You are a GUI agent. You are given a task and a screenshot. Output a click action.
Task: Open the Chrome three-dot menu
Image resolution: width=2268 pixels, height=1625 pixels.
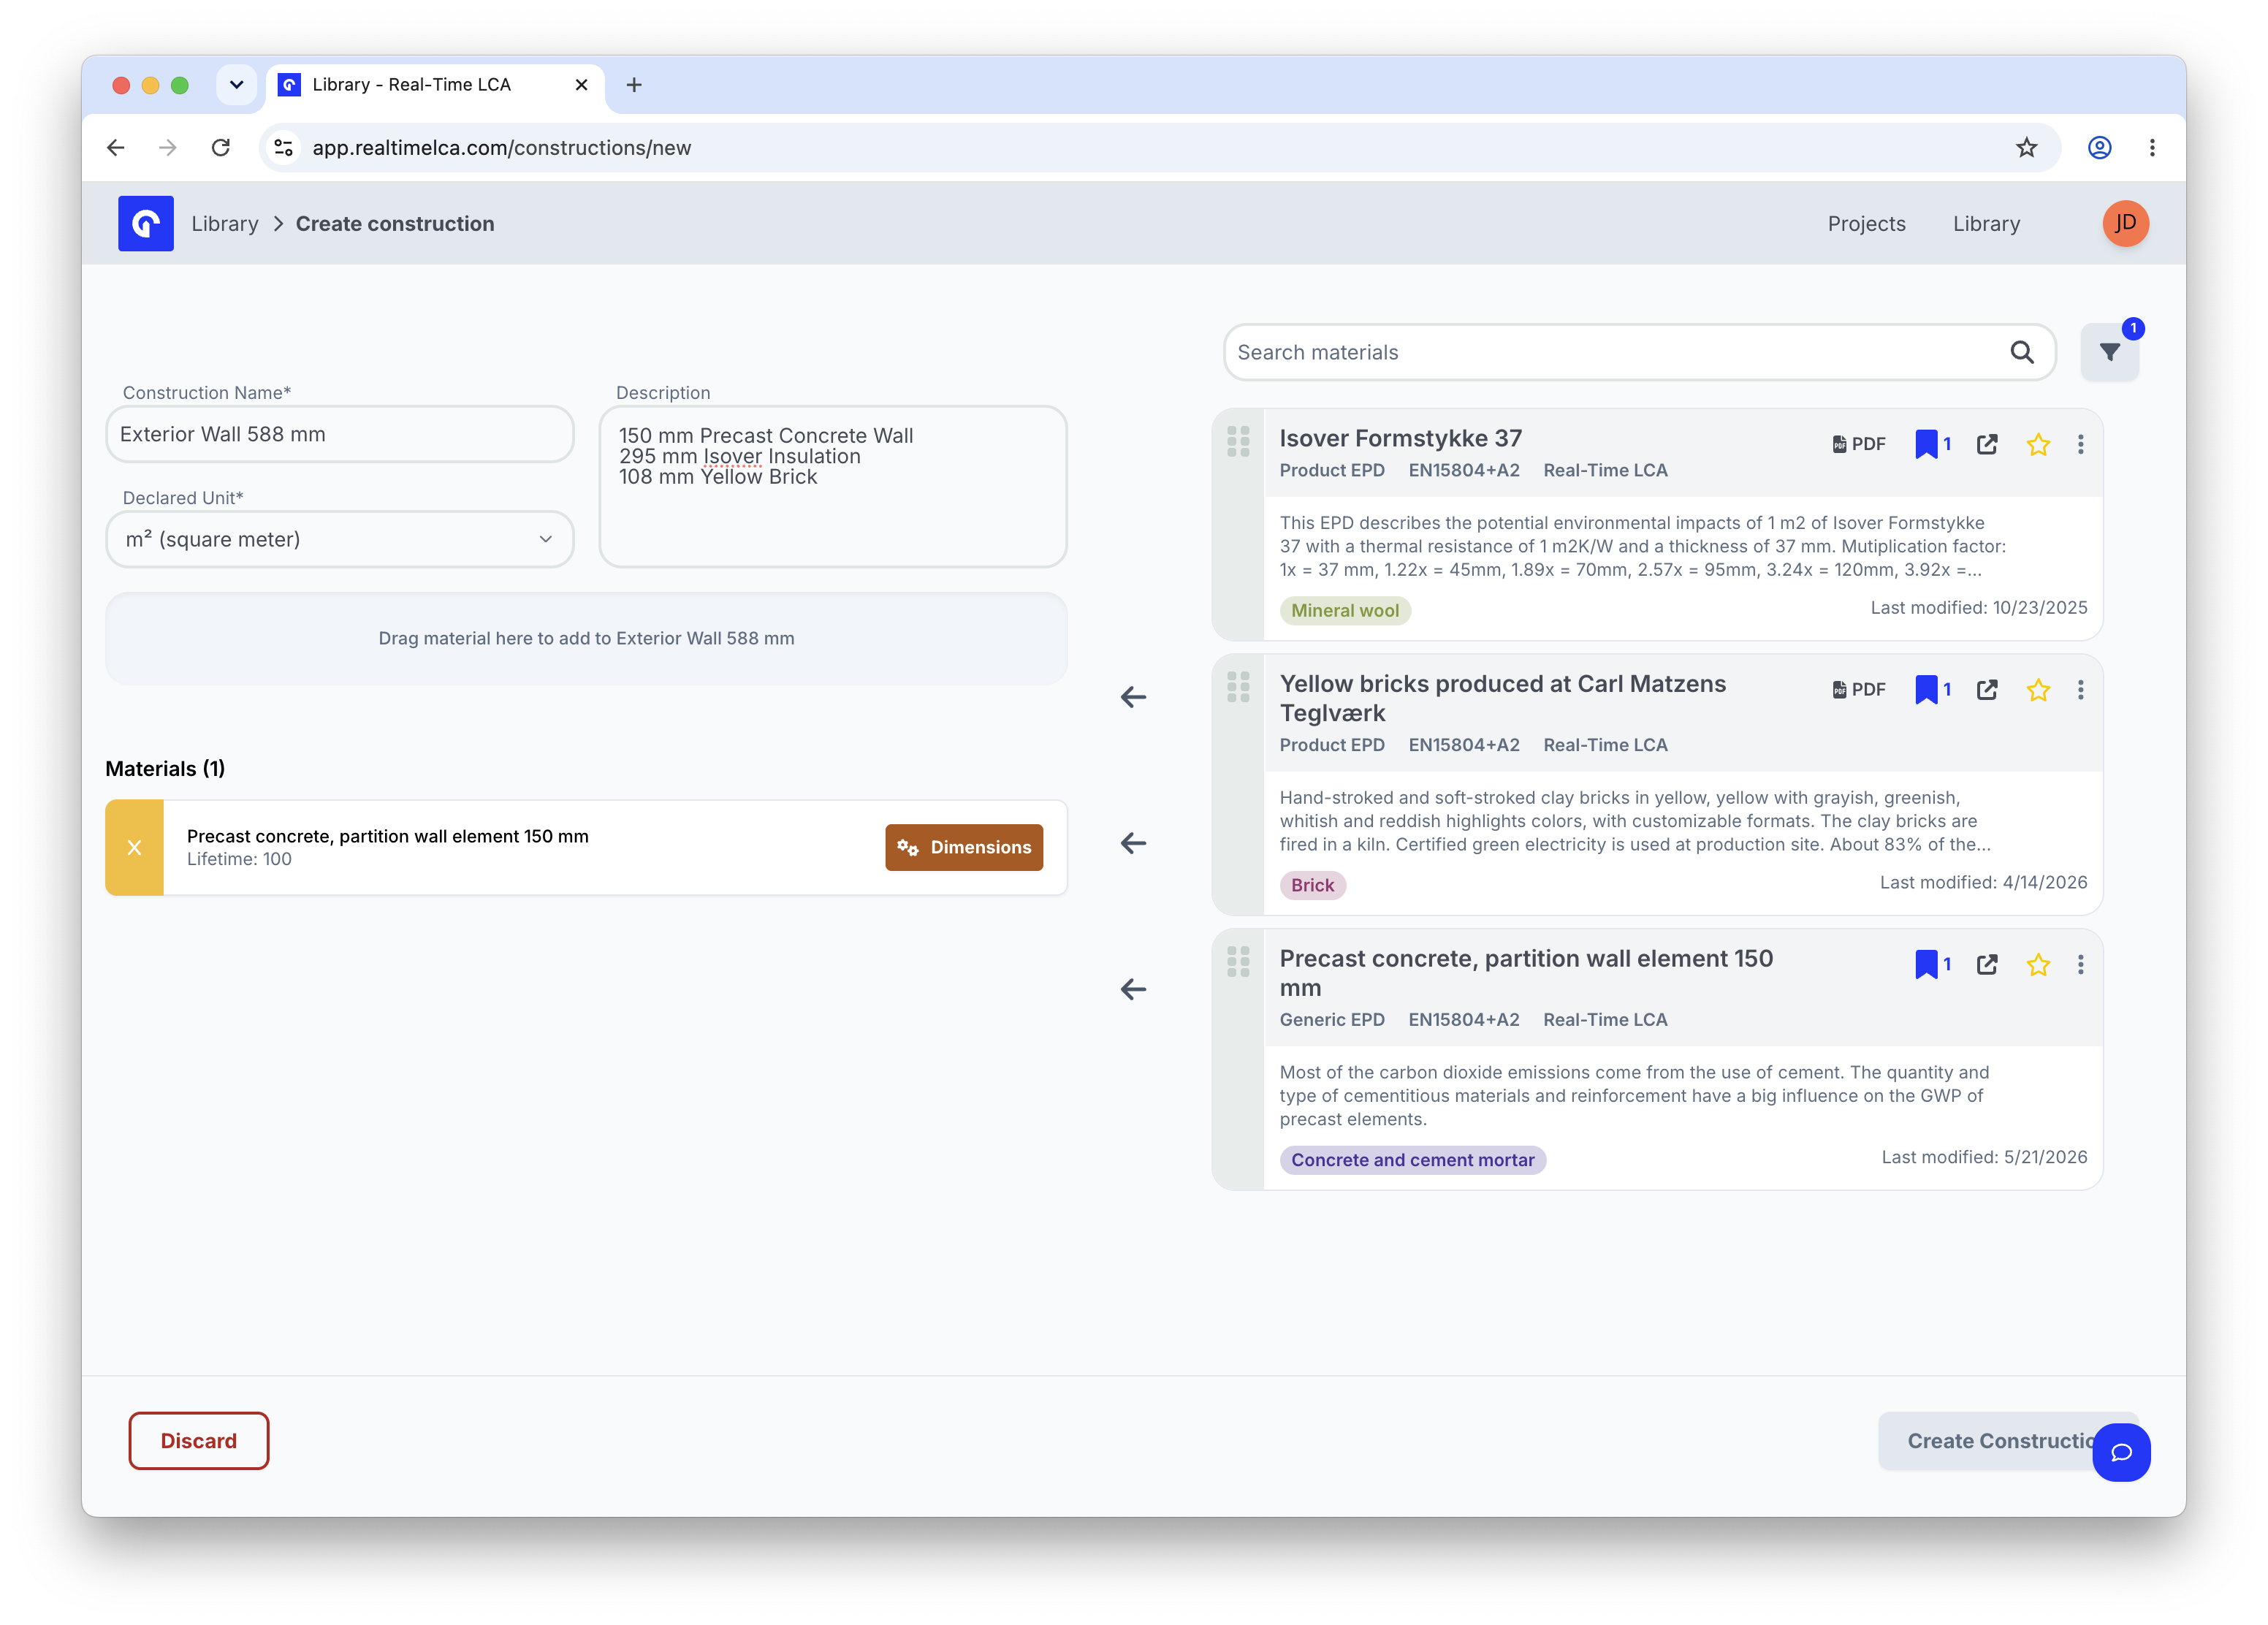[x=2152, y=148]
